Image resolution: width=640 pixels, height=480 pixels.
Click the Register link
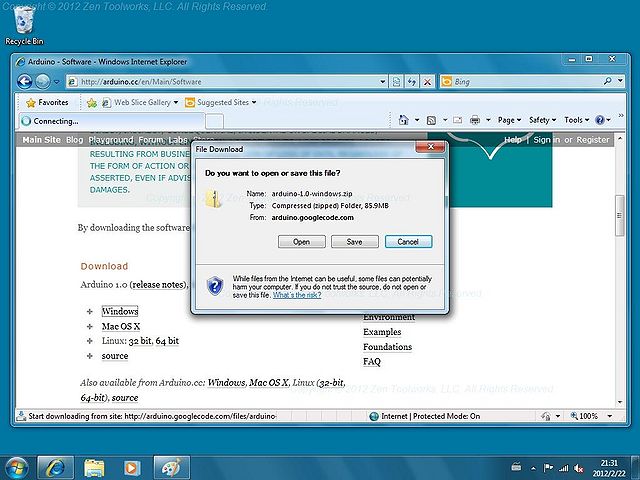pyautogui.click(x=593, y=140)
